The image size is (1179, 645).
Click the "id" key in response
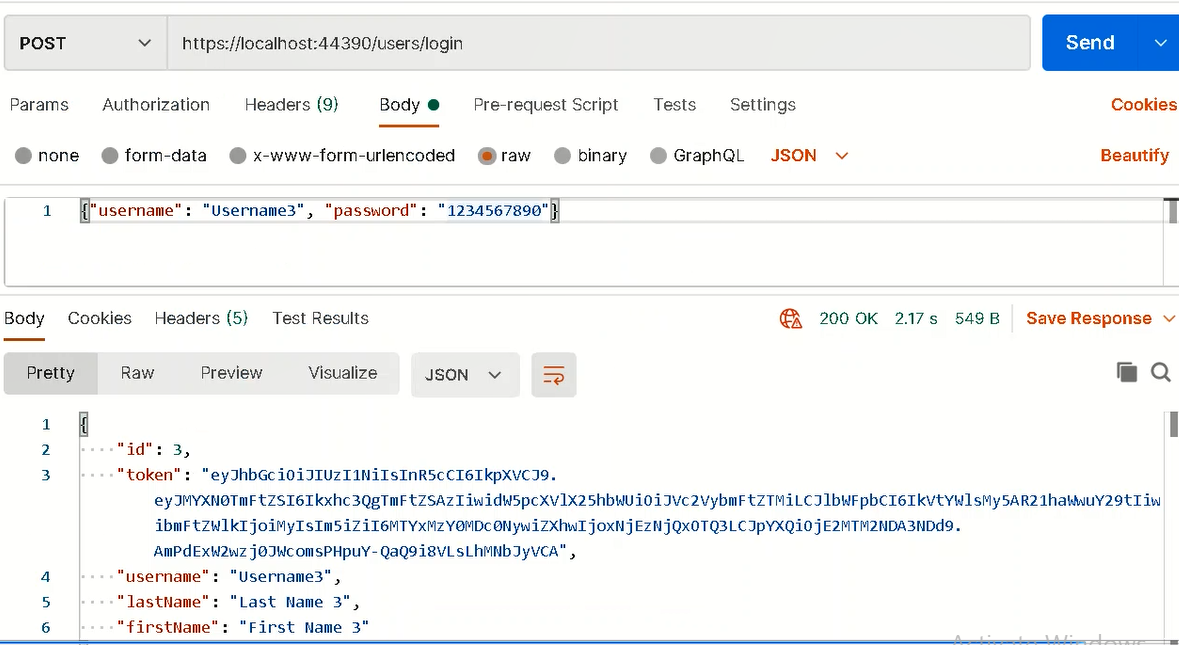(x=136, y=450)
